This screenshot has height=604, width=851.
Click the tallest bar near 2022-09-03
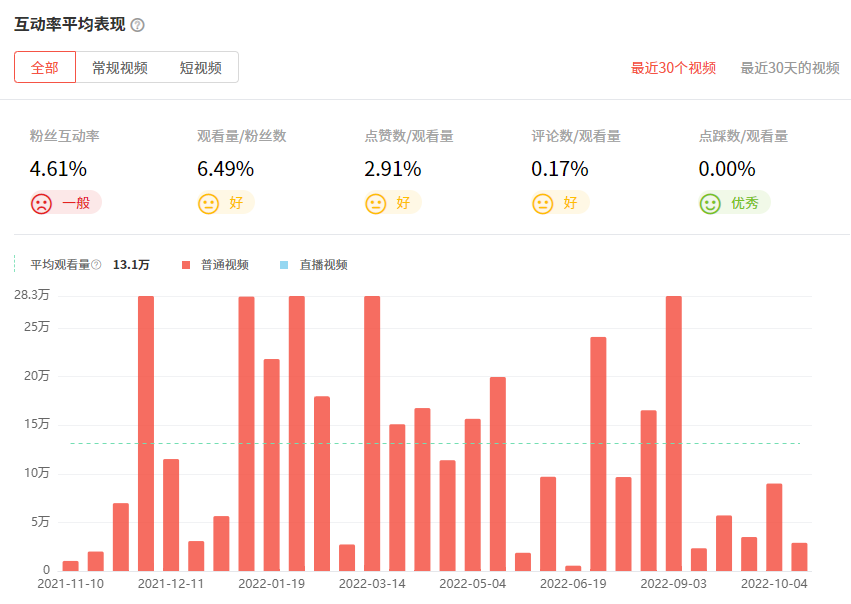674,432
